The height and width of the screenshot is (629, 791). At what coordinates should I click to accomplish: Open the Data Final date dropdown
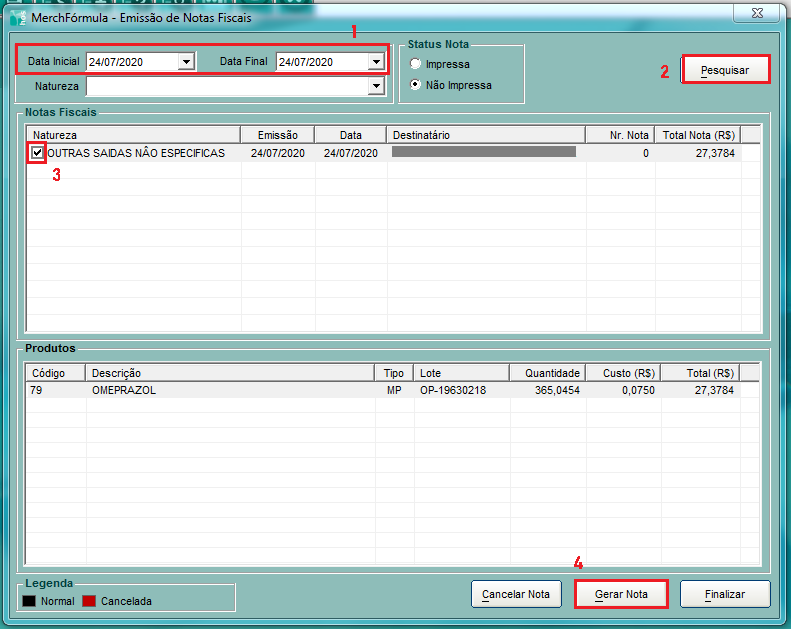376,62
